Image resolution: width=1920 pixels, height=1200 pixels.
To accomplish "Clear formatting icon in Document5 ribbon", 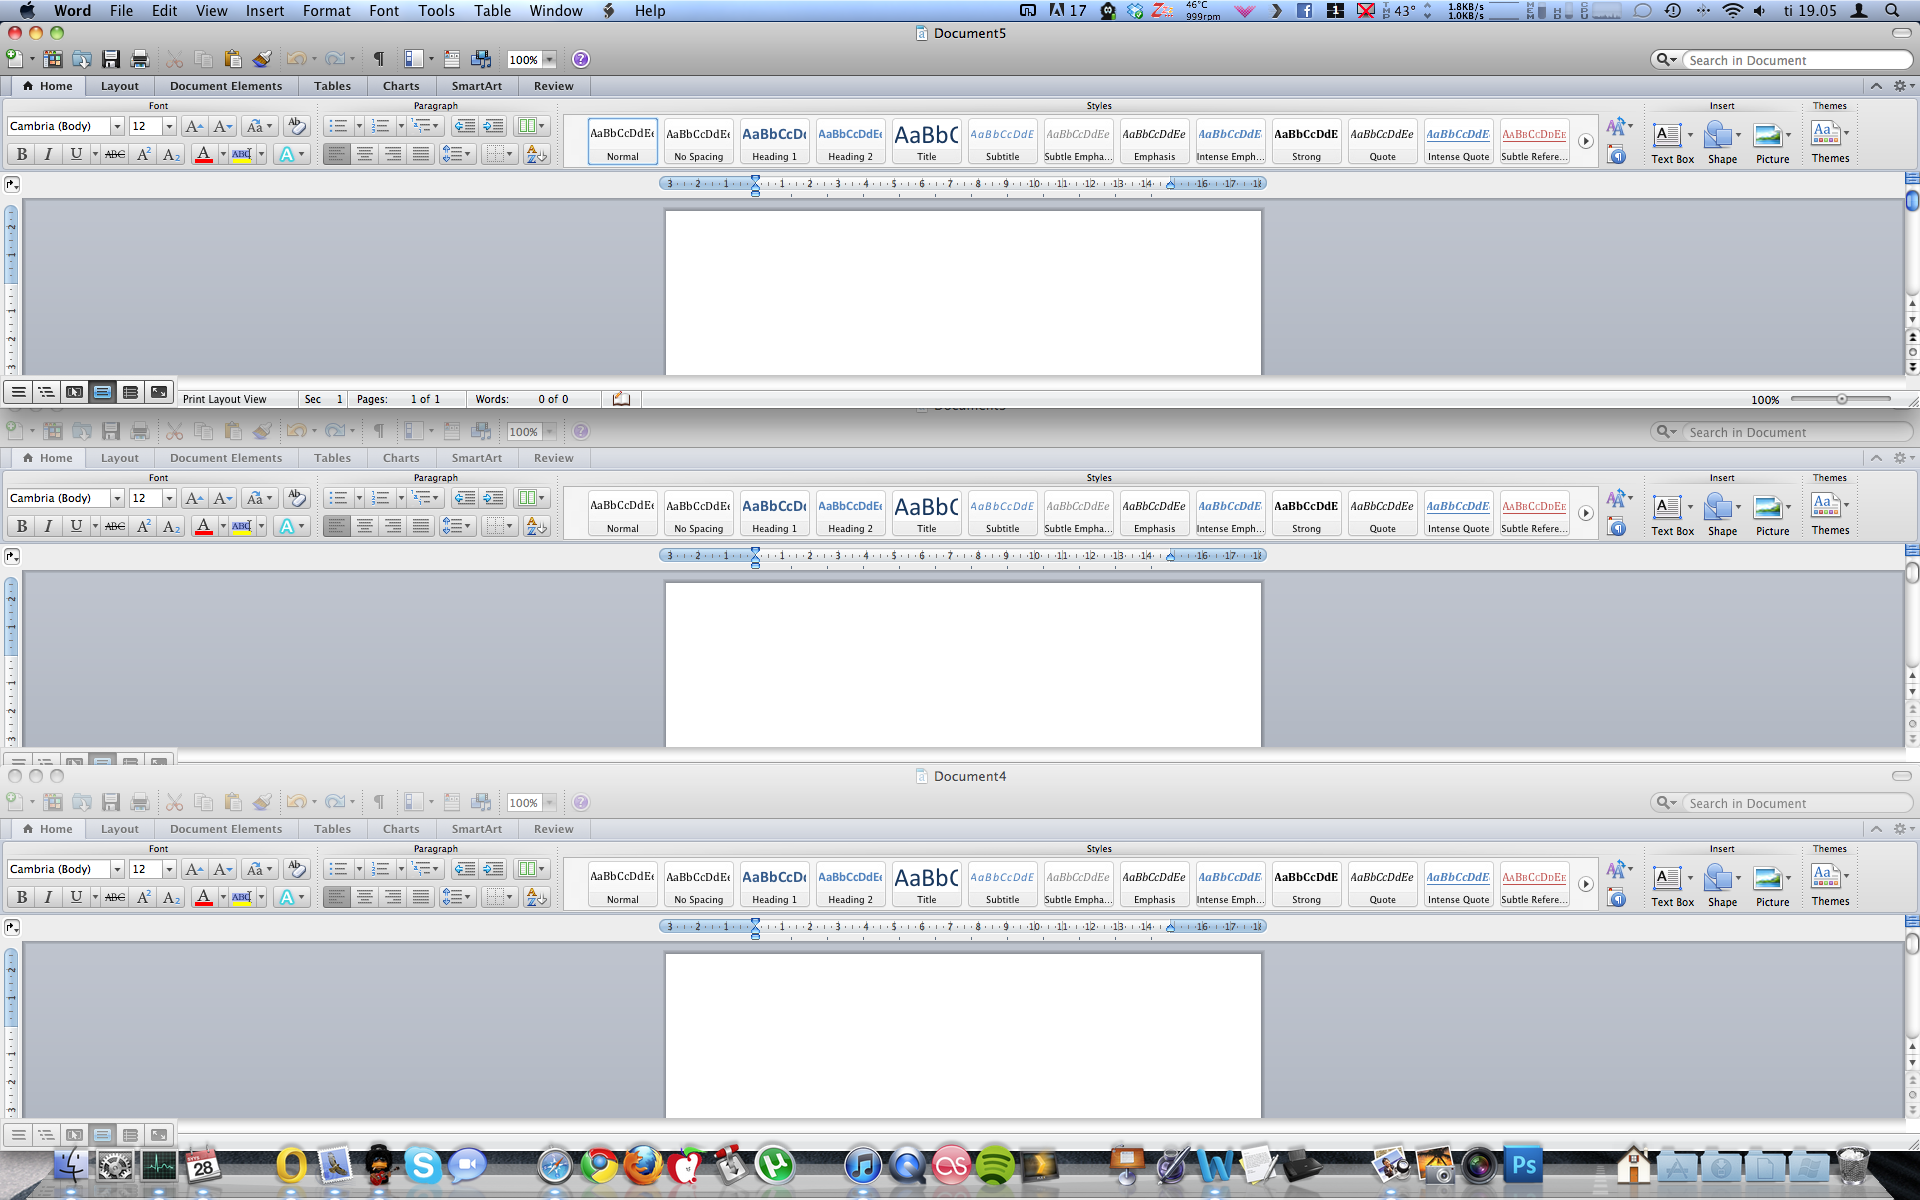I will click(x=296, y=126).
